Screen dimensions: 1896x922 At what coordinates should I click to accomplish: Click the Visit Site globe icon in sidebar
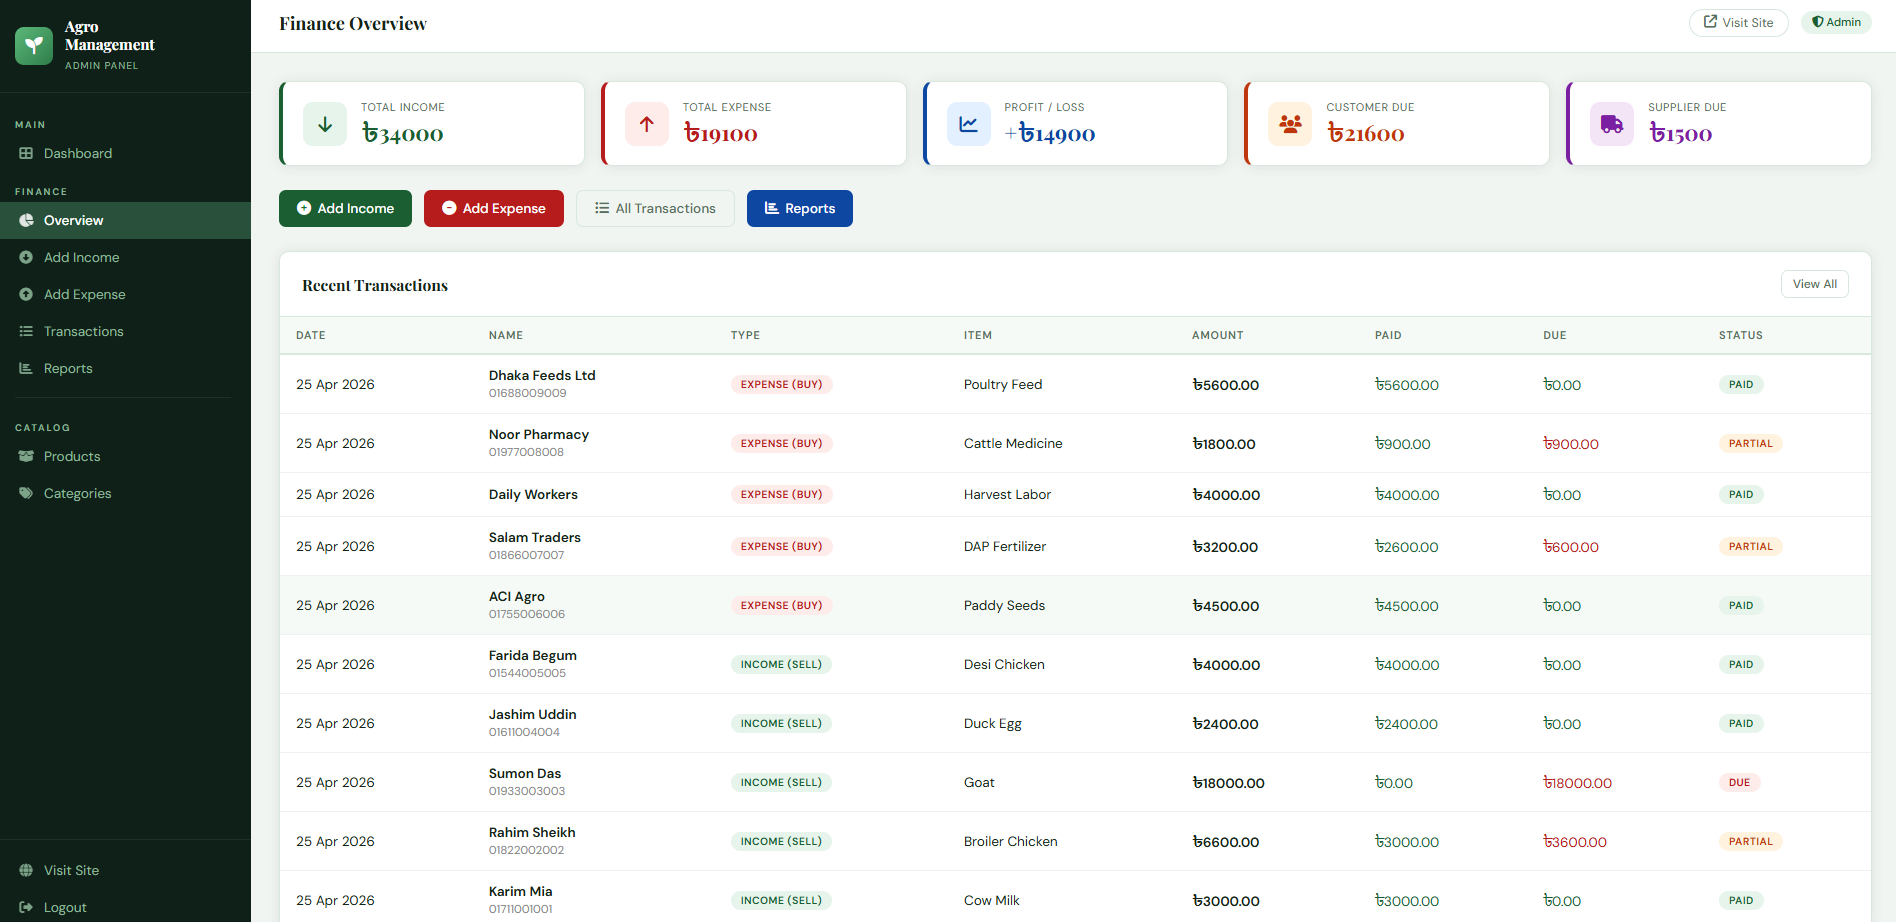pyautogui.click(x=26, y=870)
